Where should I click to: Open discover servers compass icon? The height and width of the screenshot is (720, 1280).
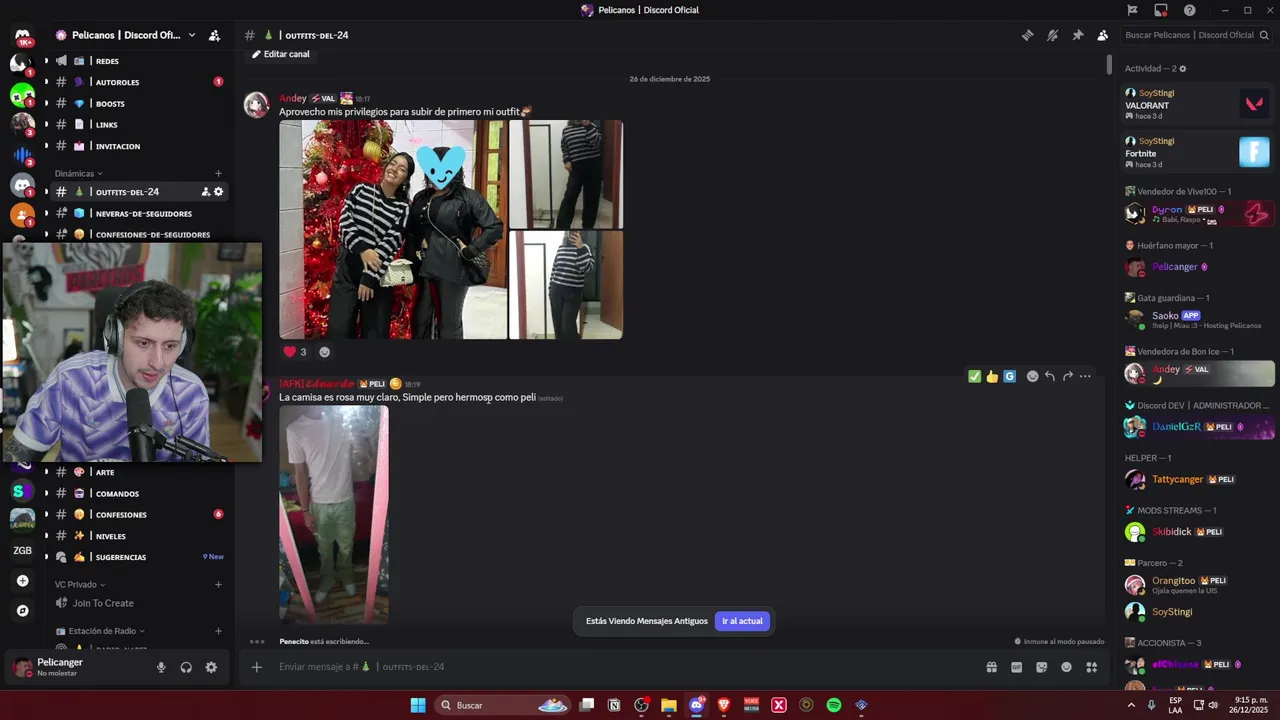click(22, 610)
